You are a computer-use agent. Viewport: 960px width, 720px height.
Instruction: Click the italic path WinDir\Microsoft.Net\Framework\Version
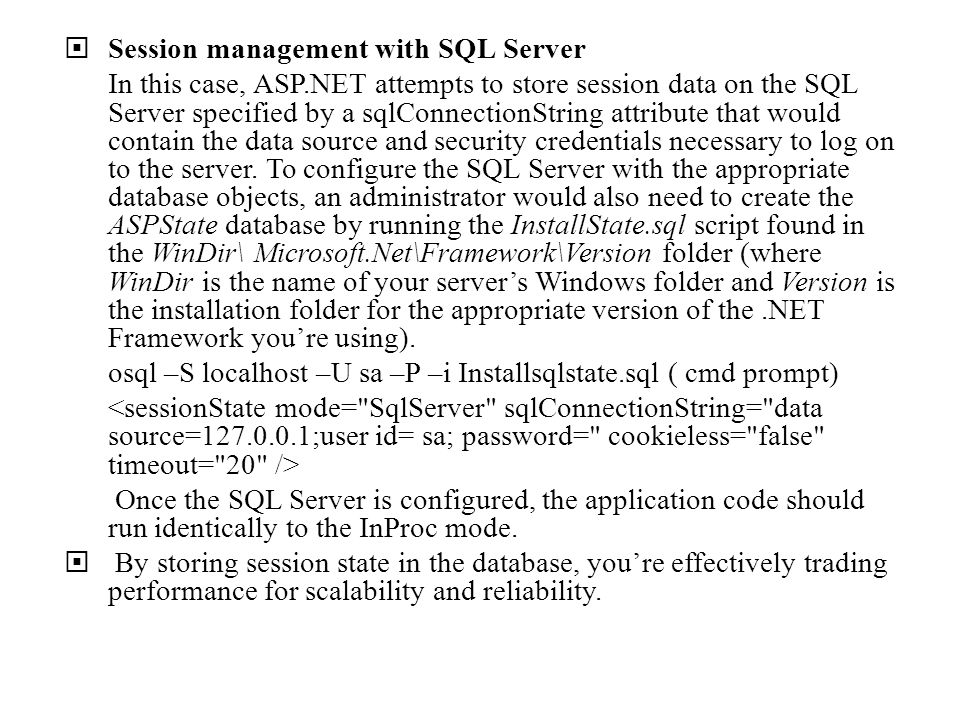402,253
